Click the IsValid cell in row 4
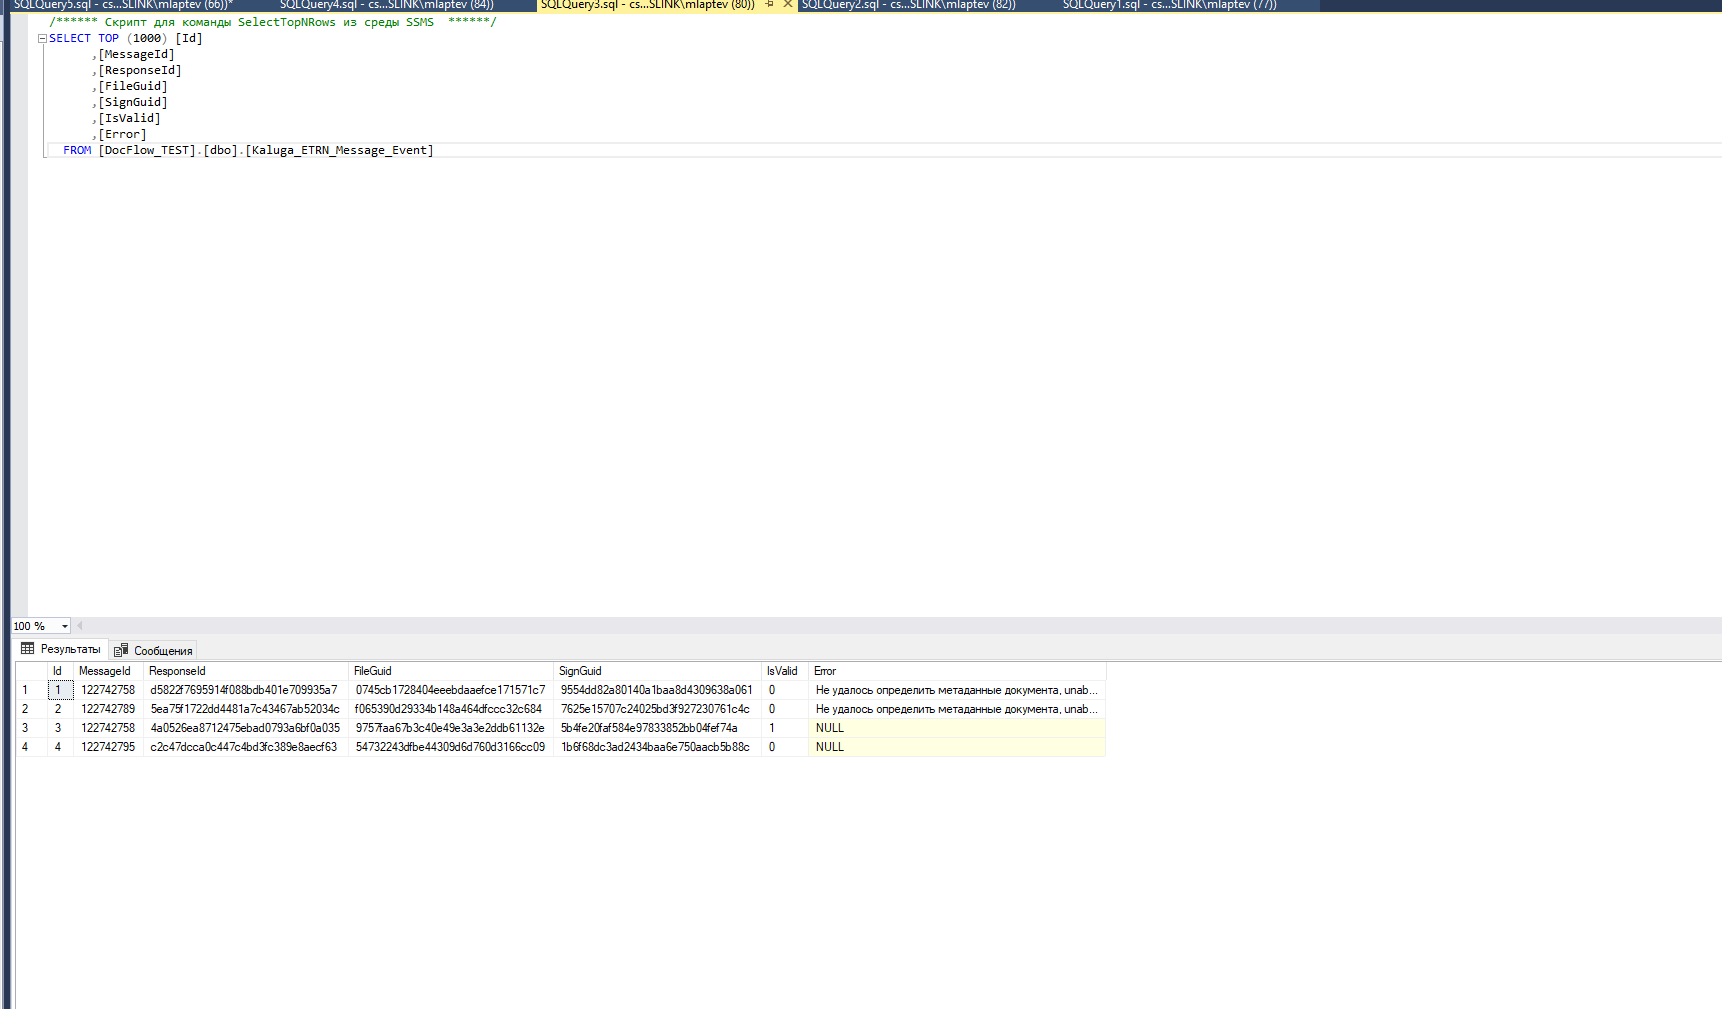Viewport: 1722px width, 1009px height. pyautogui.click(x=785, y=747)
